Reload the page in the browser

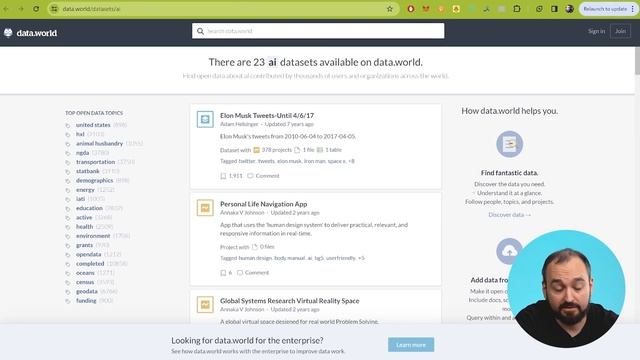[36, 9]
